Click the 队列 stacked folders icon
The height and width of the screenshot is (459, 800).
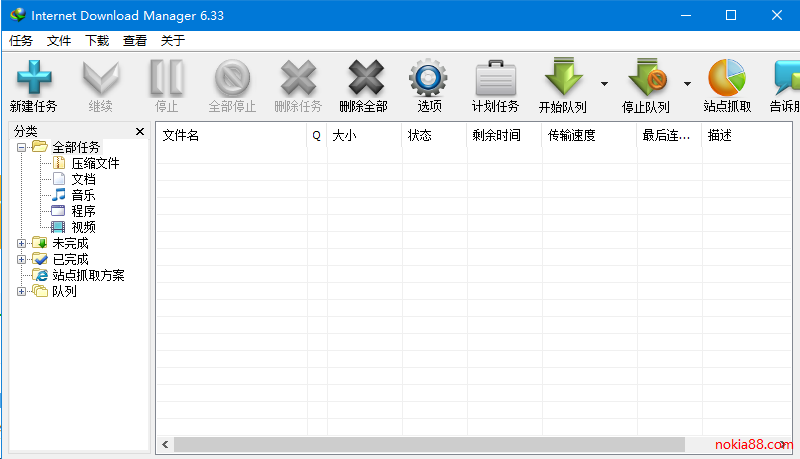[x=40, y=291]
